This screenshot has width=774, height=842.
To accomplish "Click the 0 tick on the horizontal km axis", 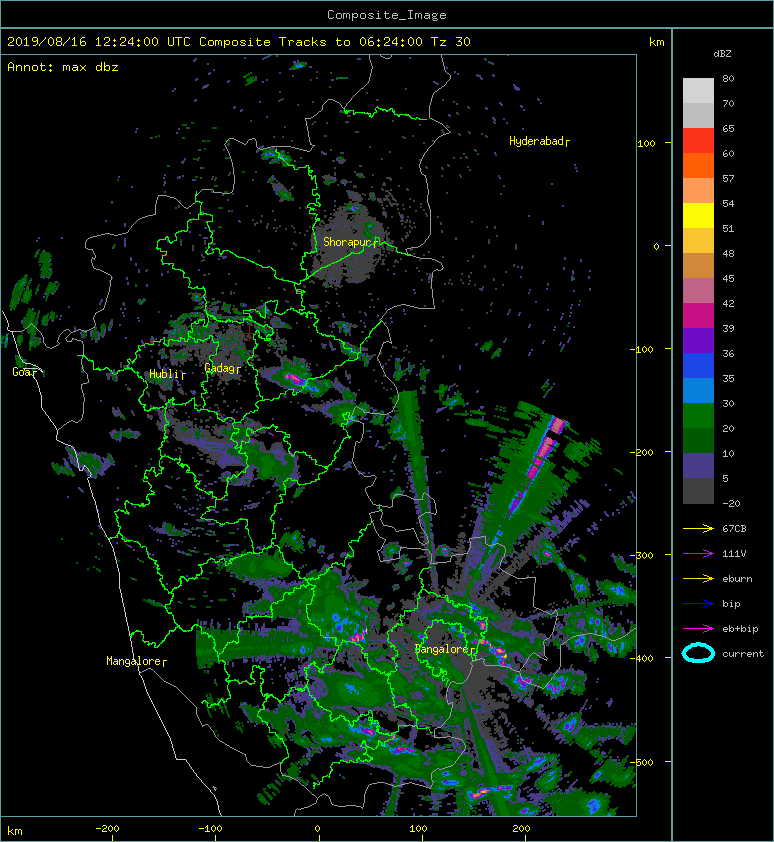I will [x=317, y=828].
